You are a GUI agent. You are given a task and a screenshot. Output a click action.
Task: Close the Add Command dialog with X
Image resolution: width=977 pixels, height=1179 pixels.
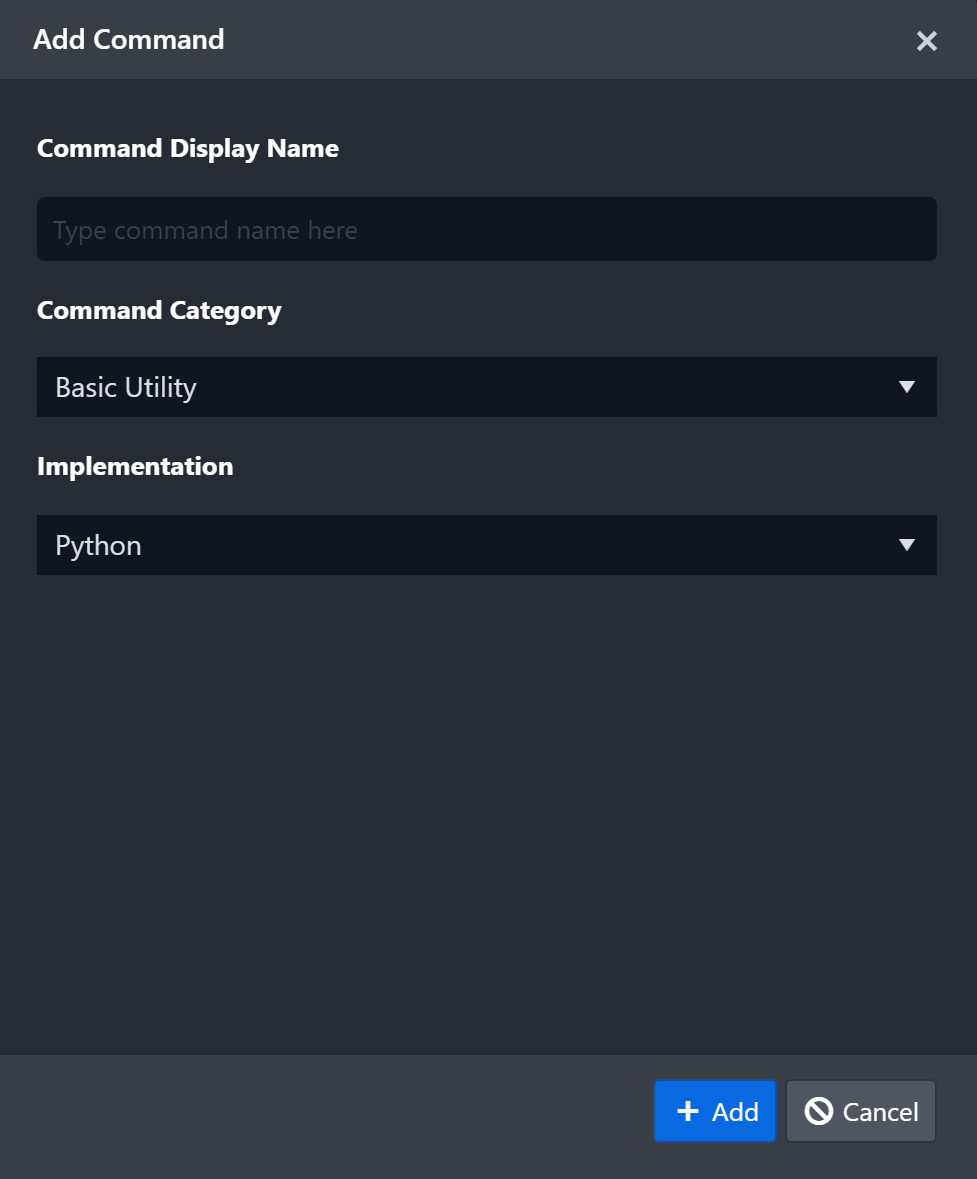tap(926, 41)
